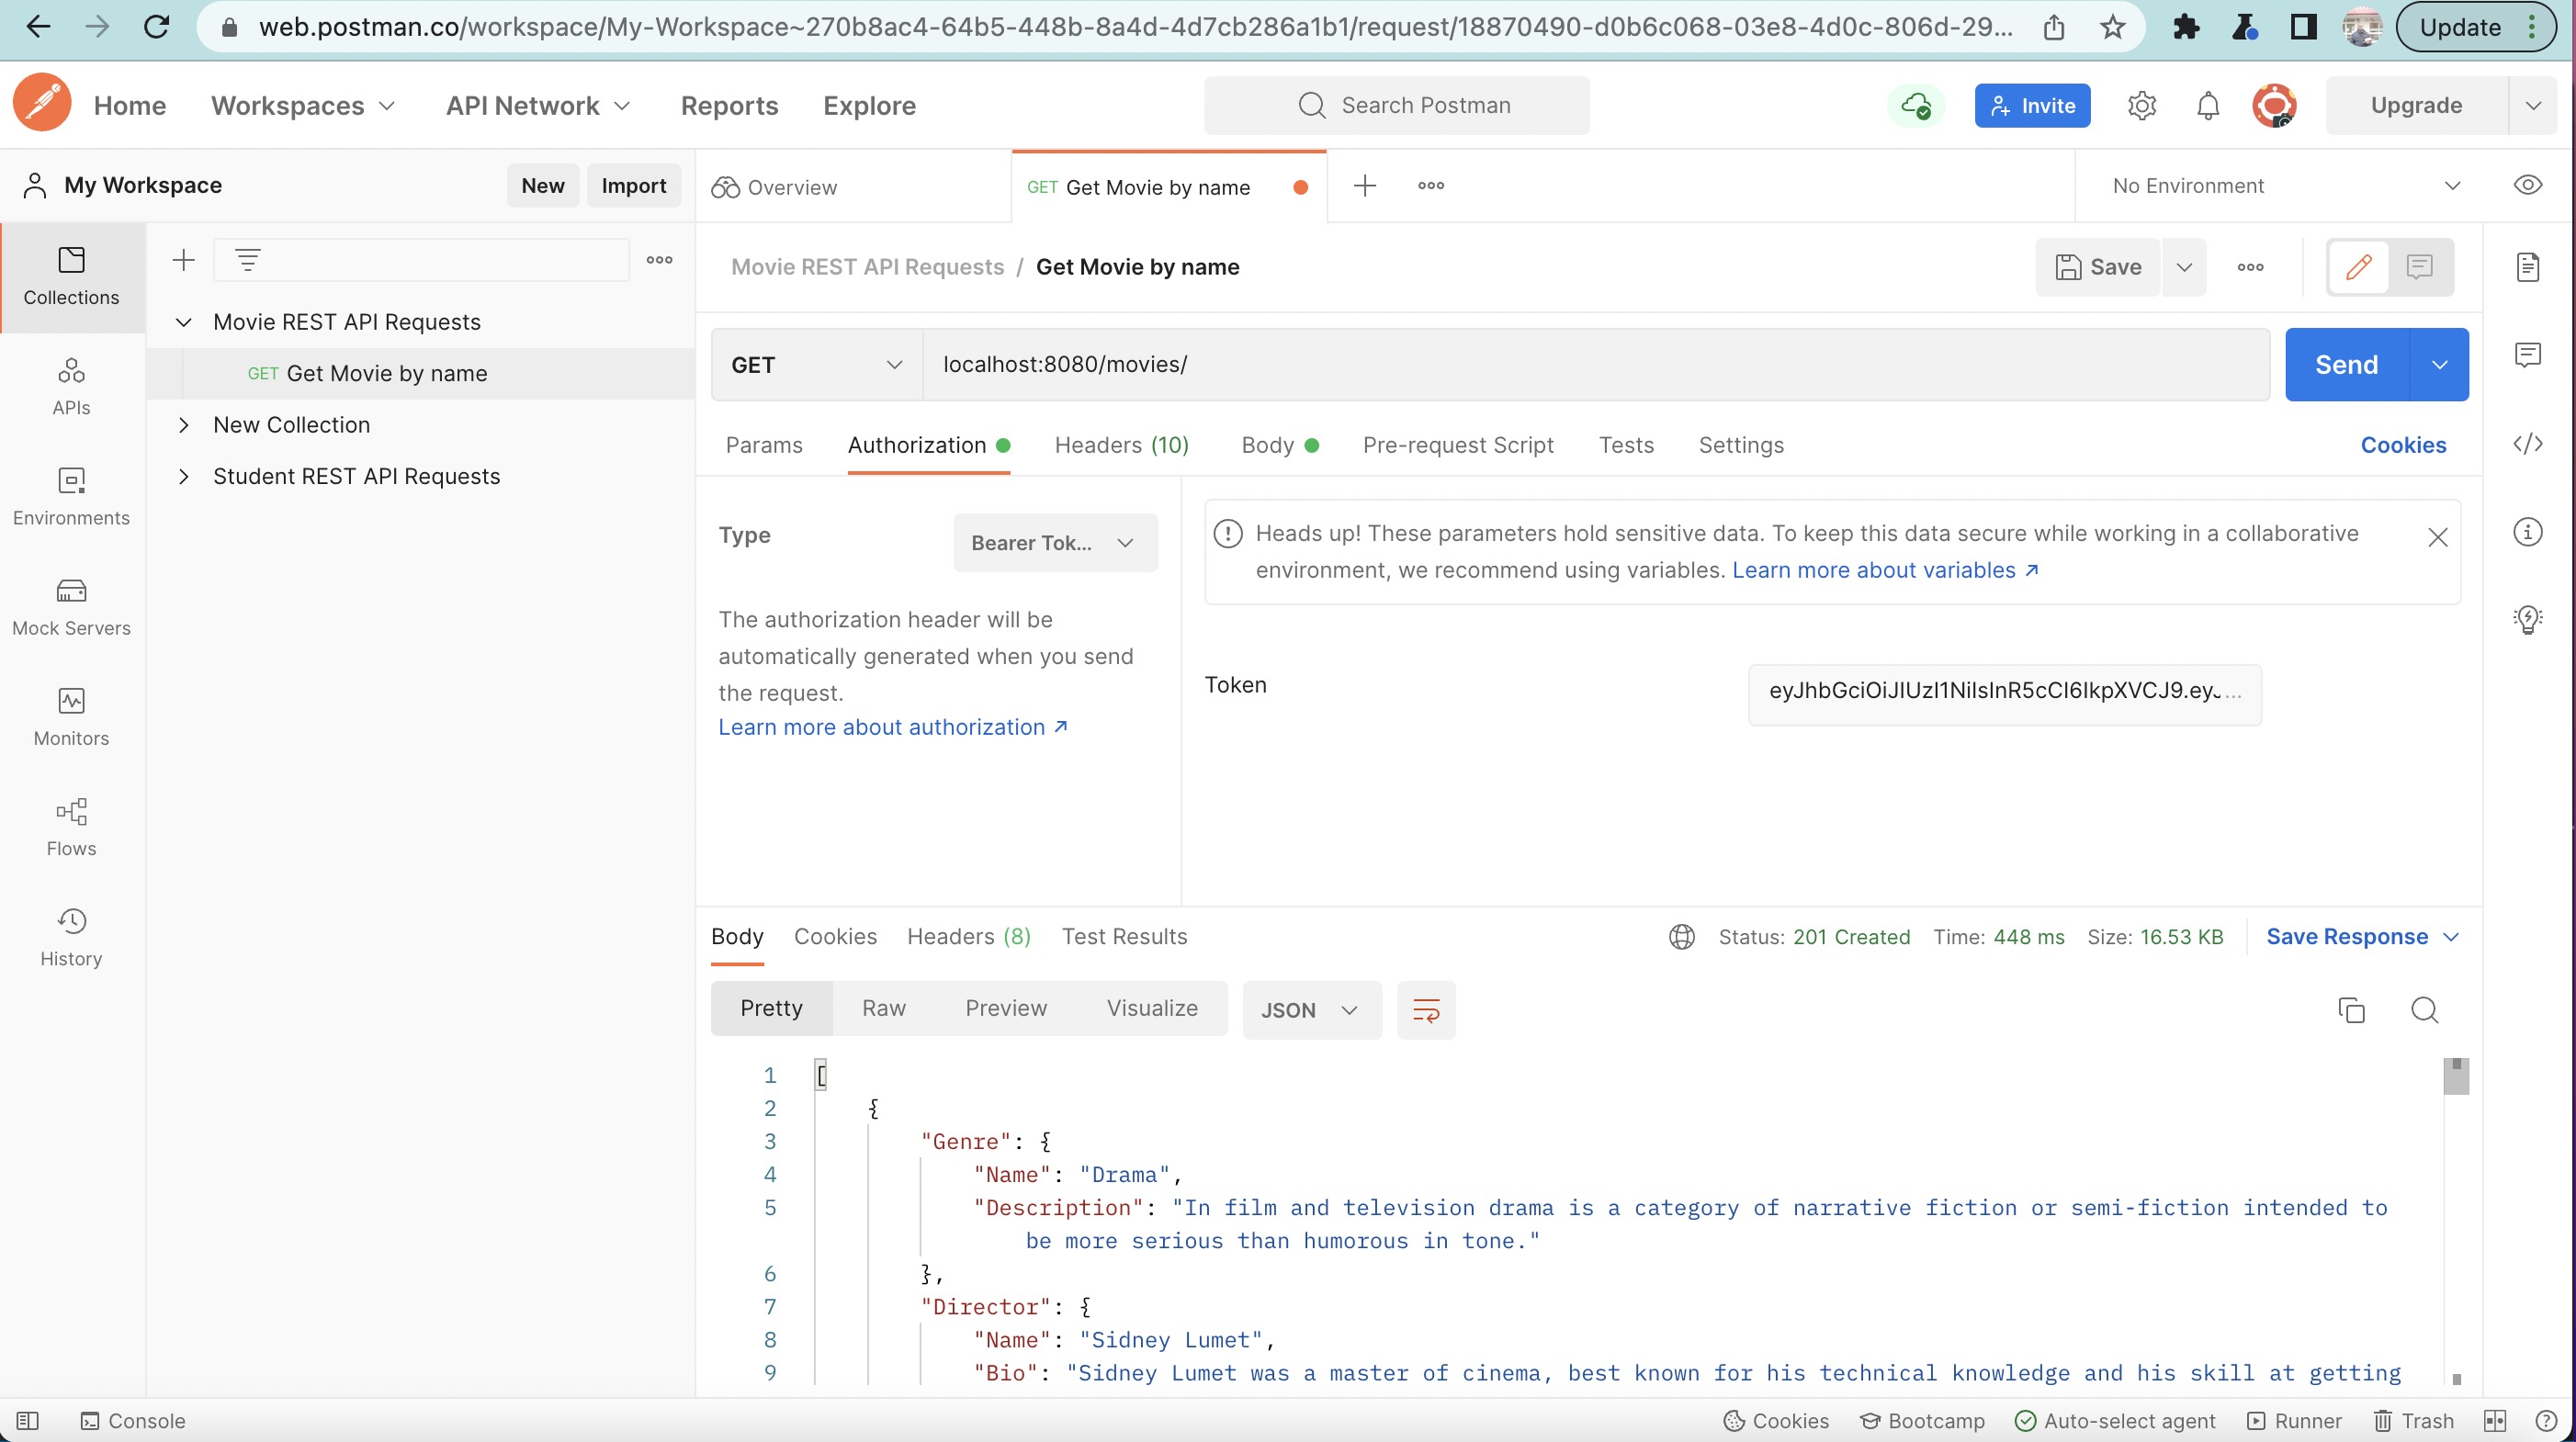The width and height of the screenshot is (2576, 1442).
Task: Open Monitors in the sidebar
Action: (71, 716)
